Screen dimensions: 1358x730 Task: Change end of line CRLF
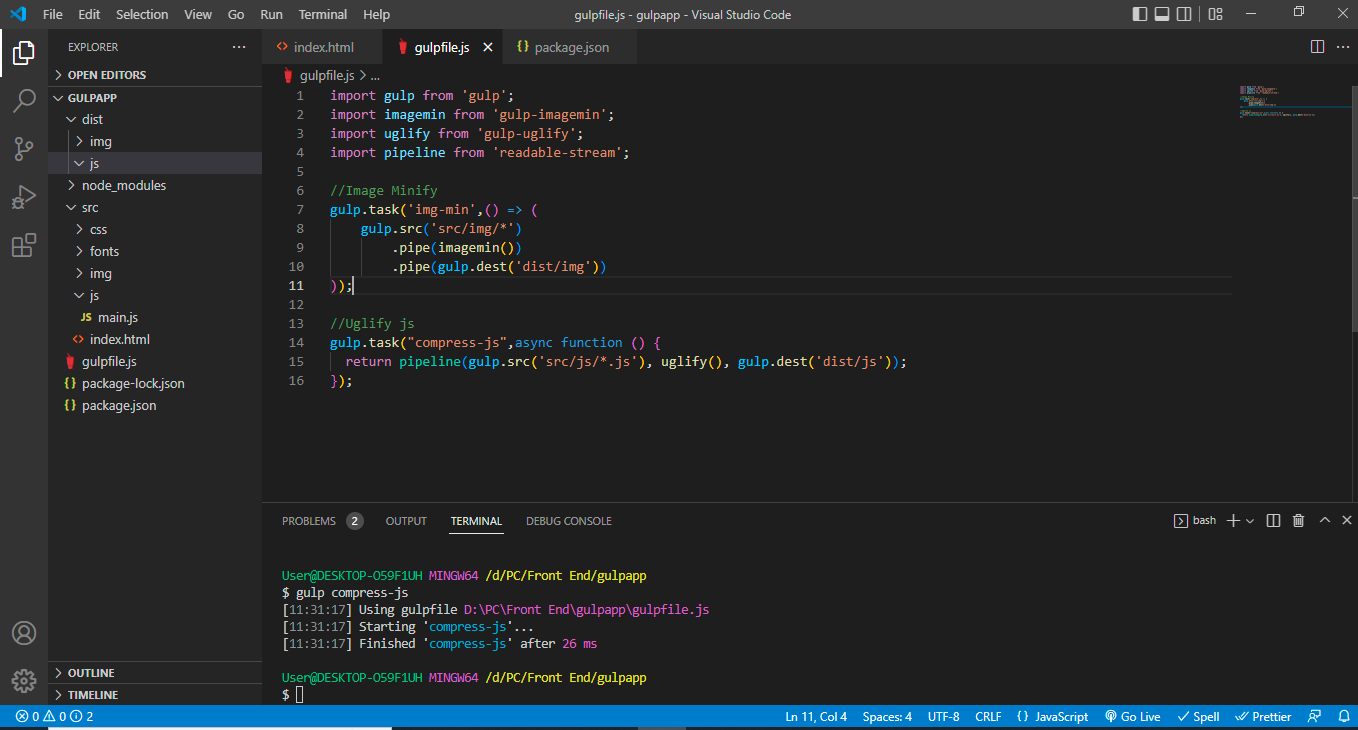pyautogui.click(x=988, y=717)
